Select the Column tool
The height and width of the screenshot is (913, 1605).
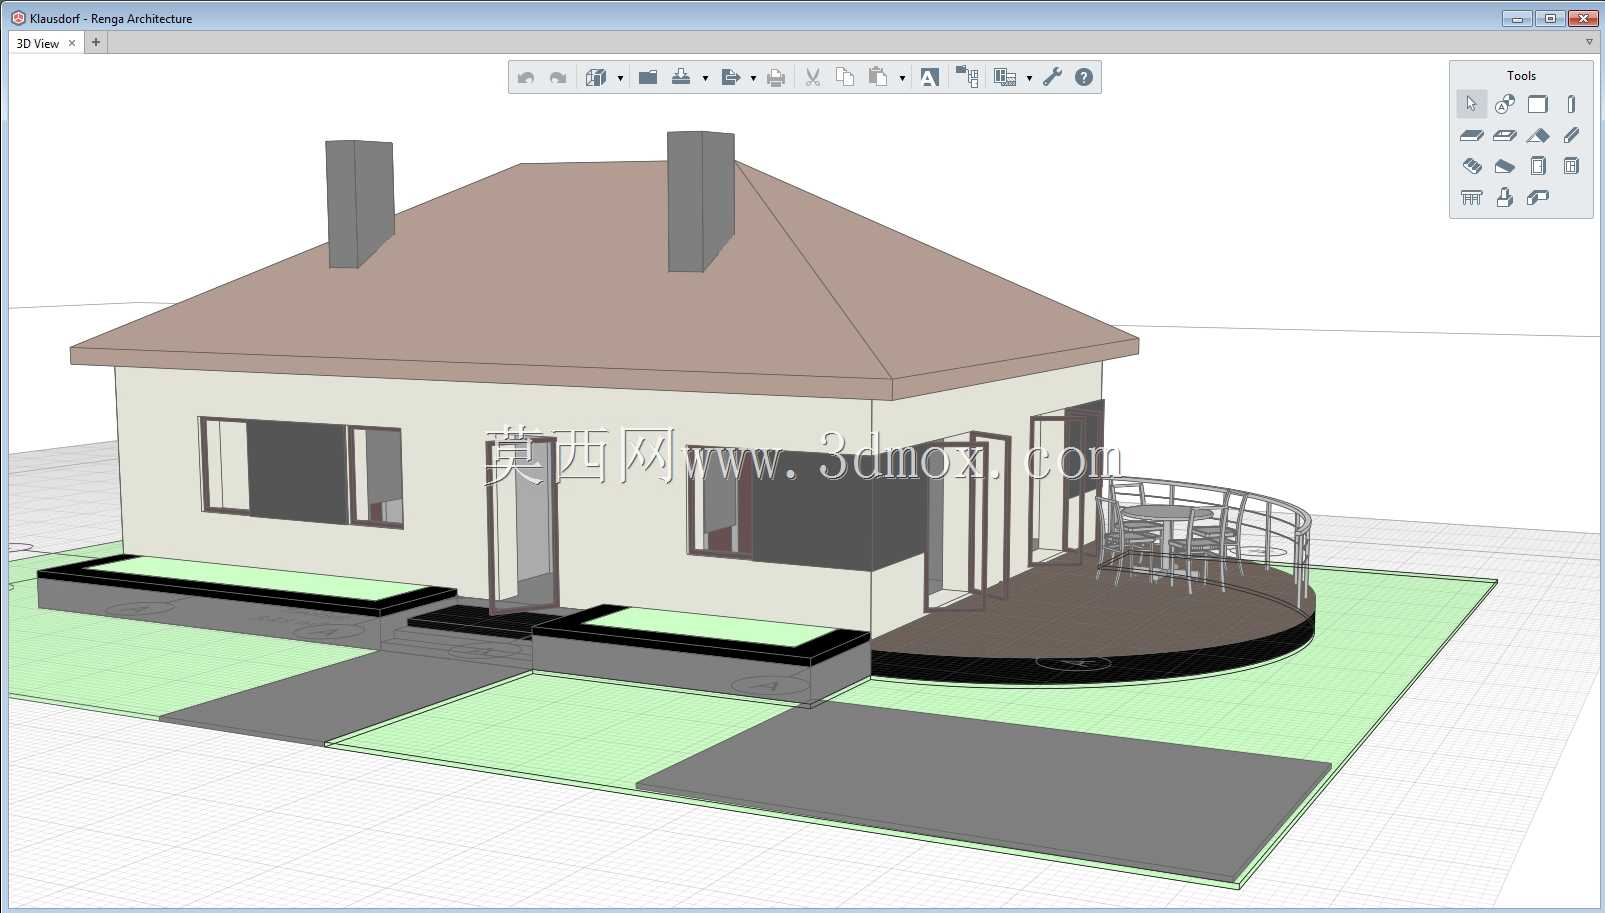pos(1571,104)
